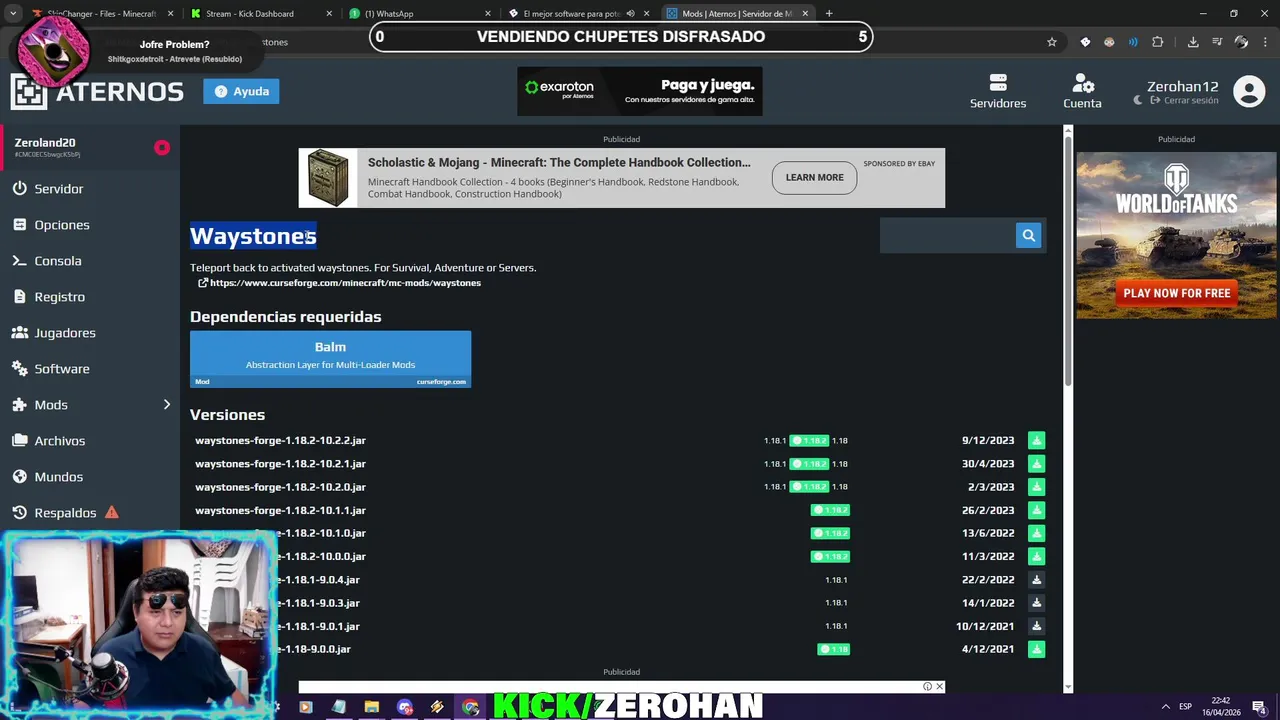Open File Explorer from the taskbar
The width and height of the screenshot is (1280, 720).
tap(371, 707)
